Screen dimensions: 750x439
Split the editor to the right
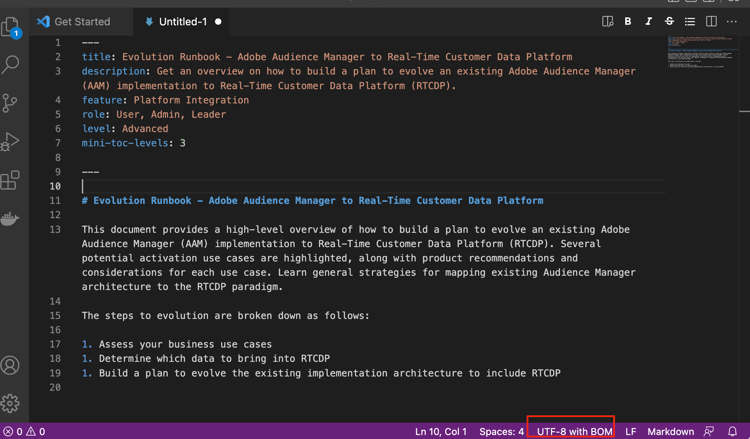[x=711, y=22]
